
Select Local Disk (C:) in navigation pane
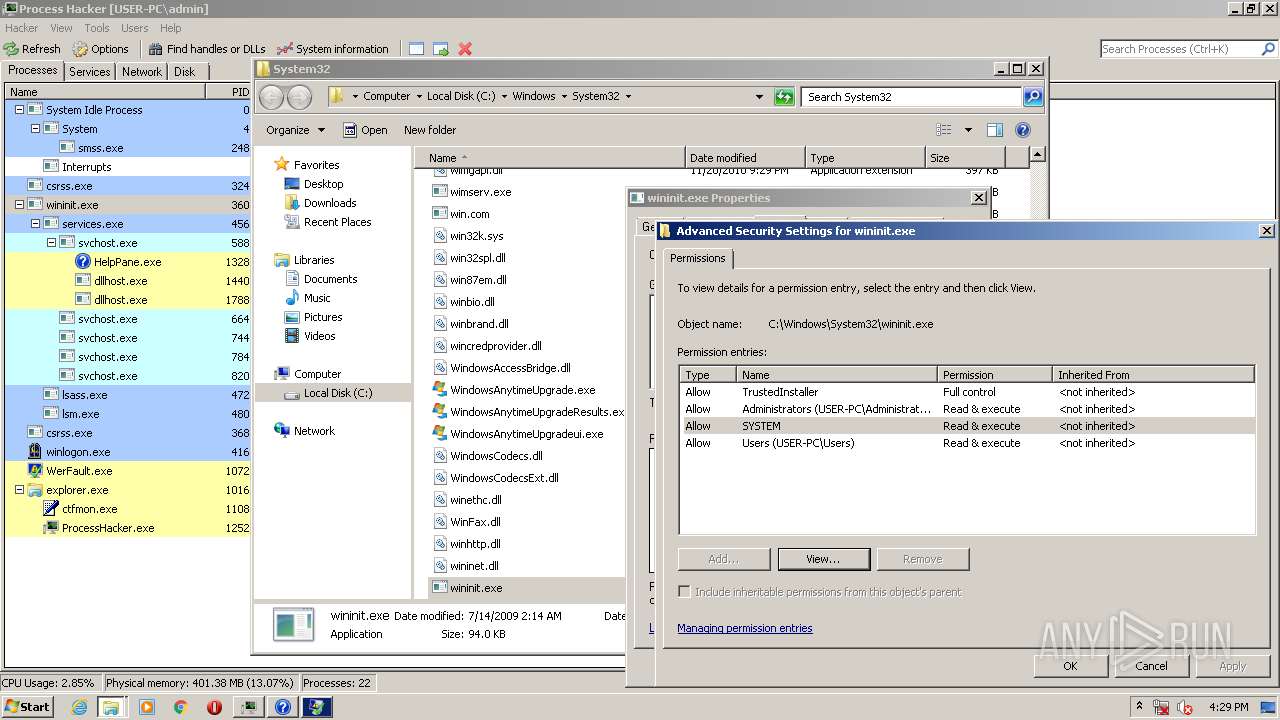(x=337, y=393)
